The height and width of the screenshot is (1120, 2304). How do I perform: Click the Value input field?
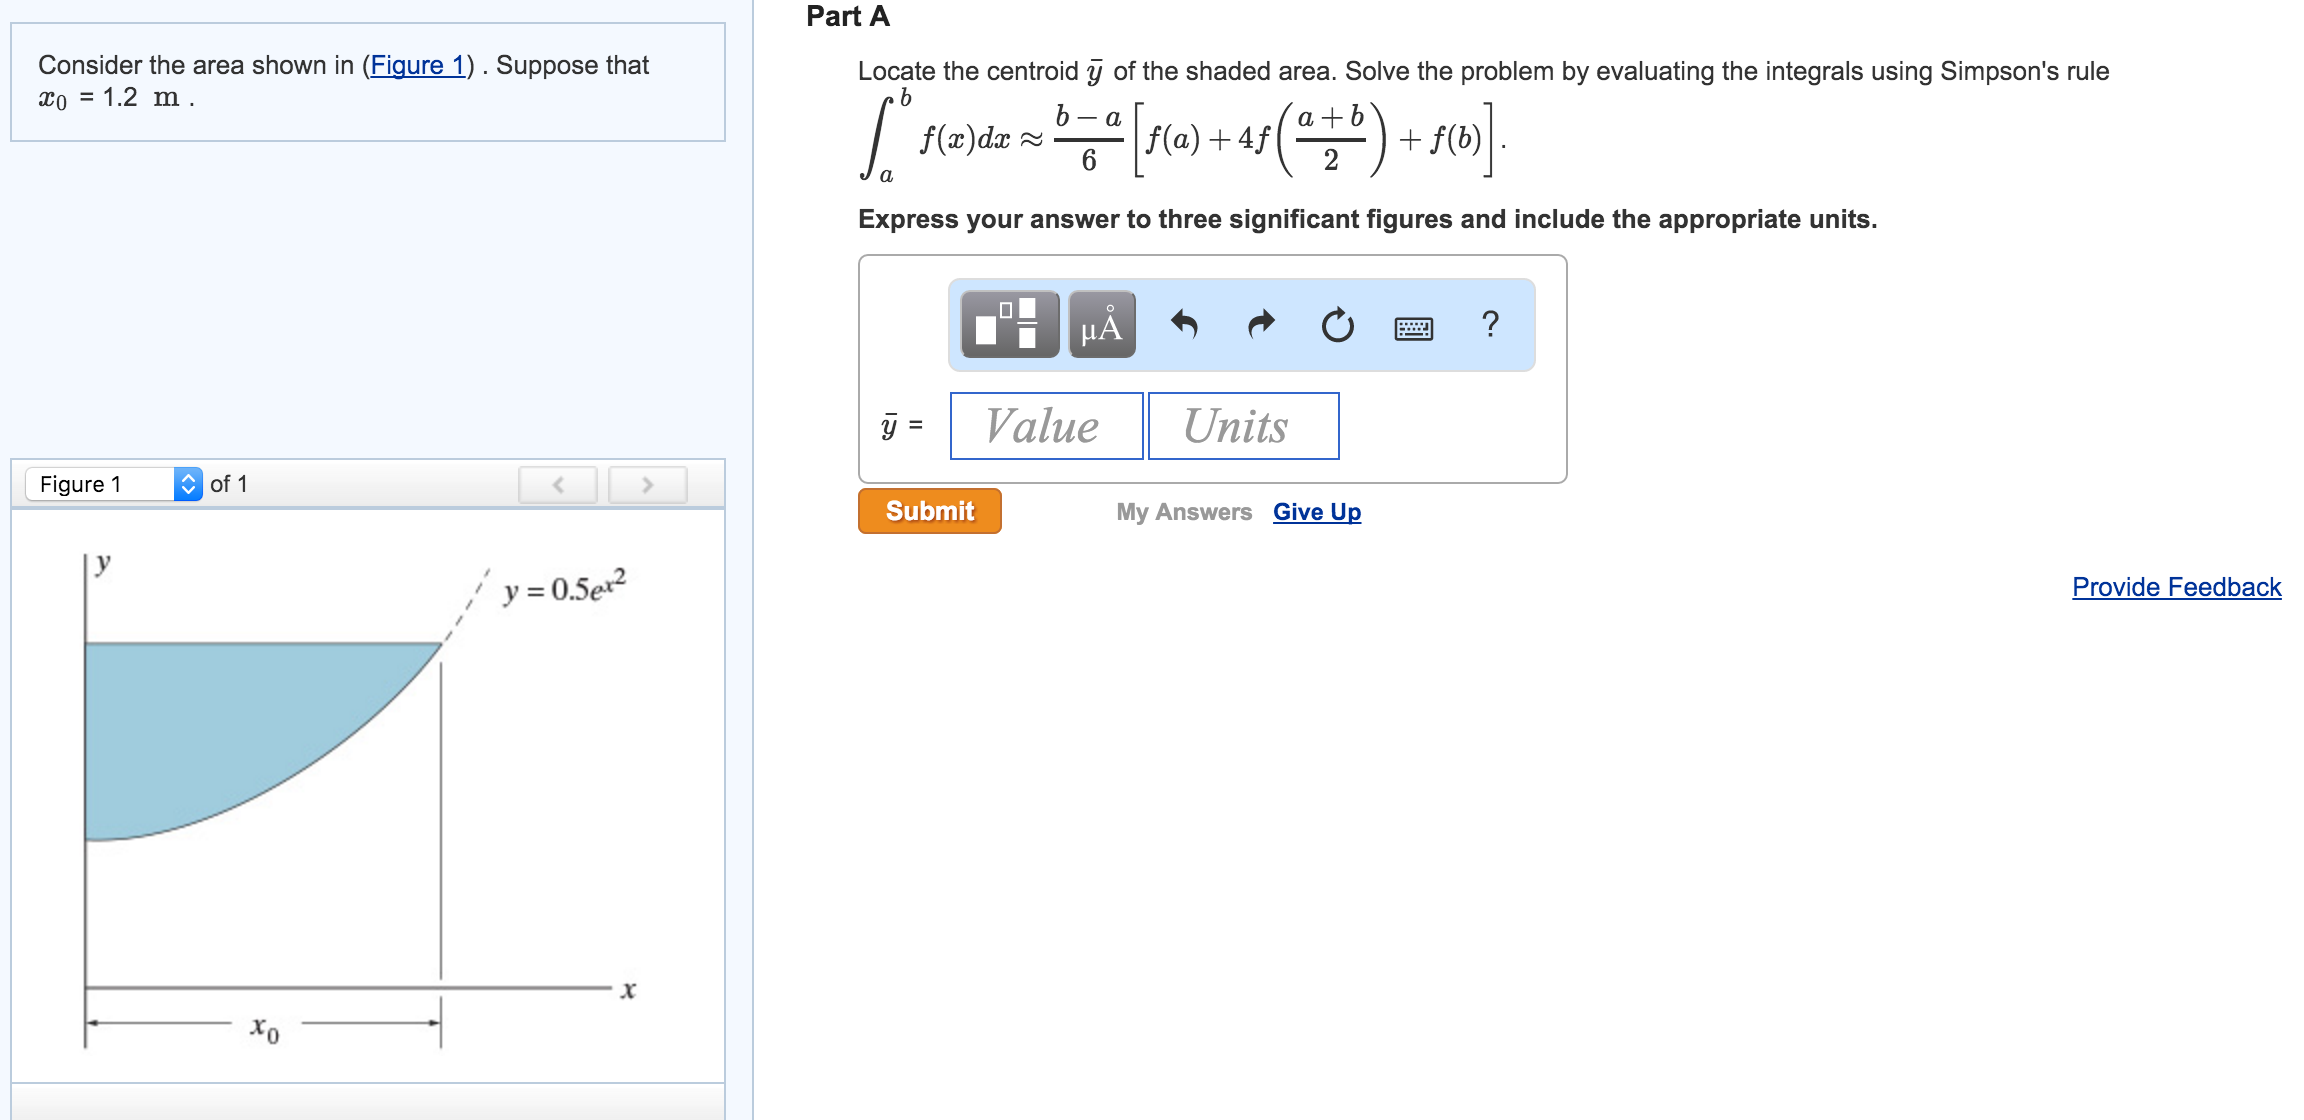pyautogui.click(x=1046, y=426)
